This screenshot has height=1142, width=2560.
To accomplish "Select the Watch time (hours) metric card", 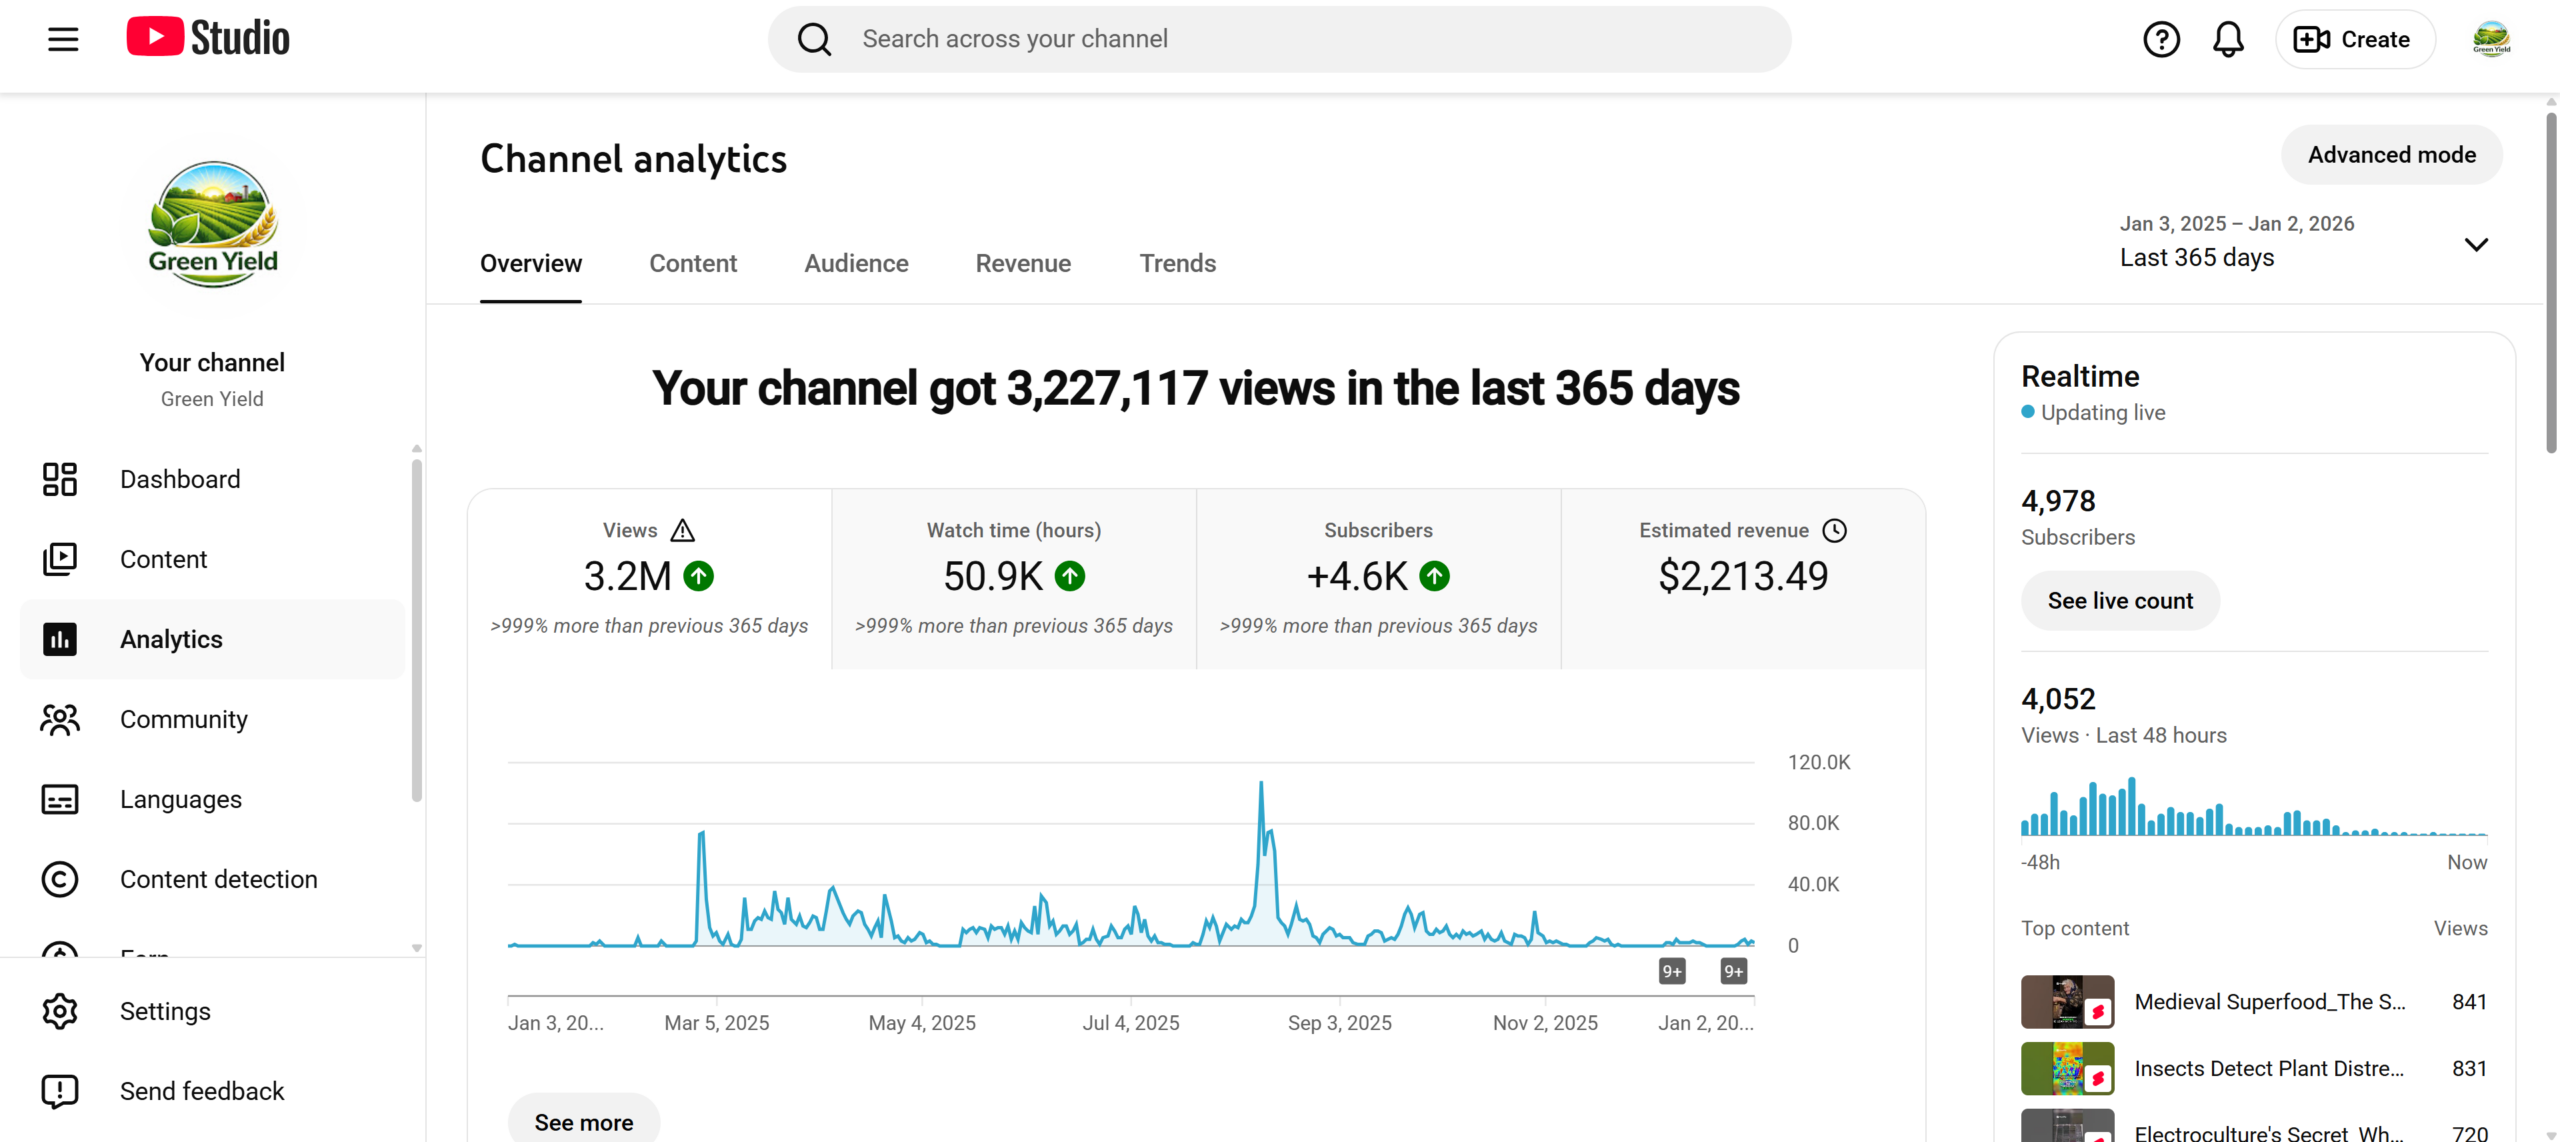I will [1013, 578].
